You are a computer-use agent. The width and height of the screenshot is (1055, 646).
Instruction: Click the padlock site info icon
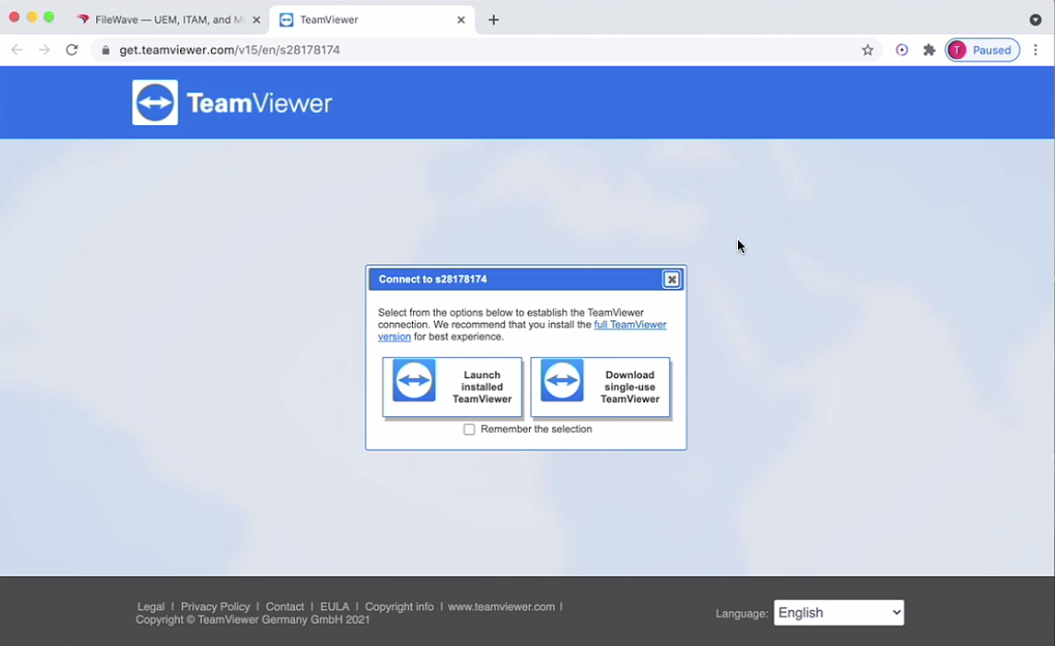pos(105,50)
